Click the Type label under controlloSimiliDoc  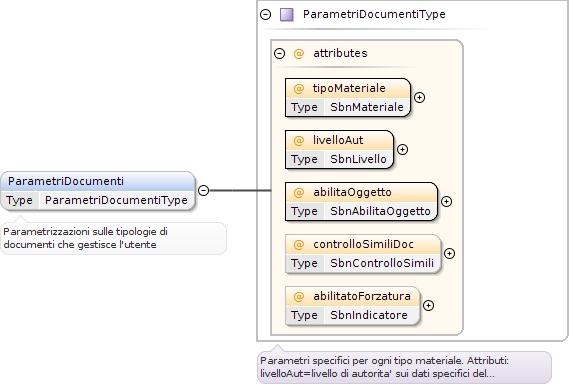(304, 263)
